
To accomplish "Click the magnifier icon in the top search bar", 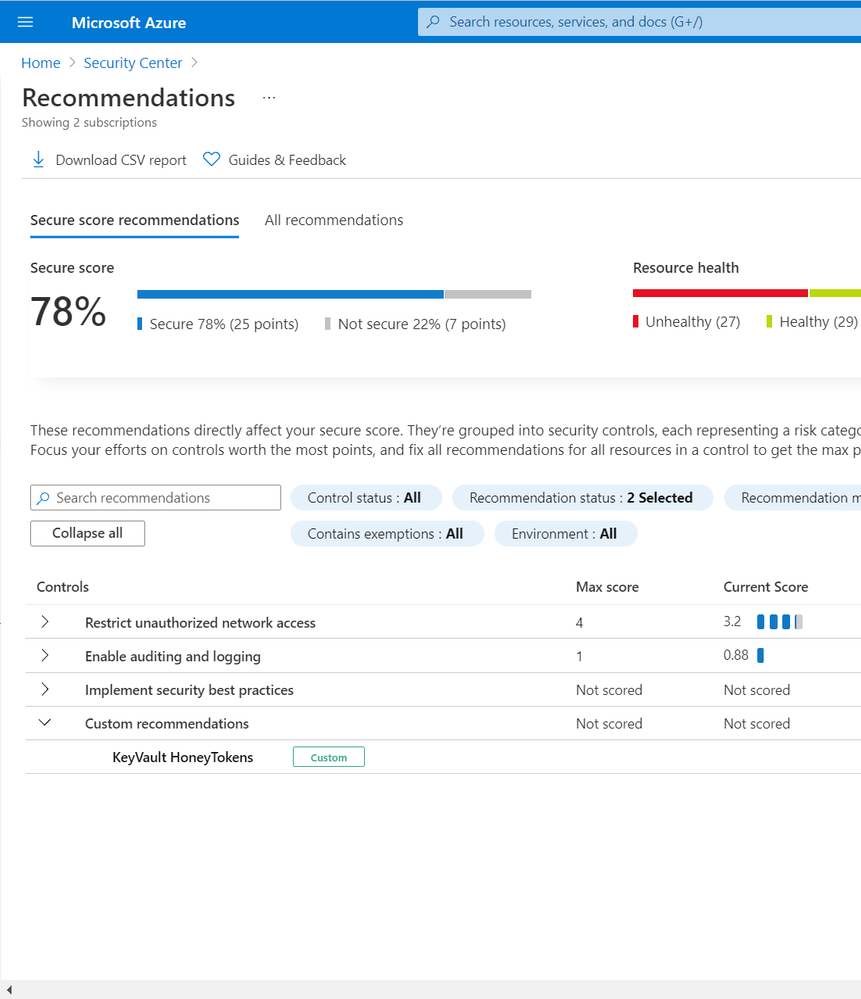I will coord(434,22).
